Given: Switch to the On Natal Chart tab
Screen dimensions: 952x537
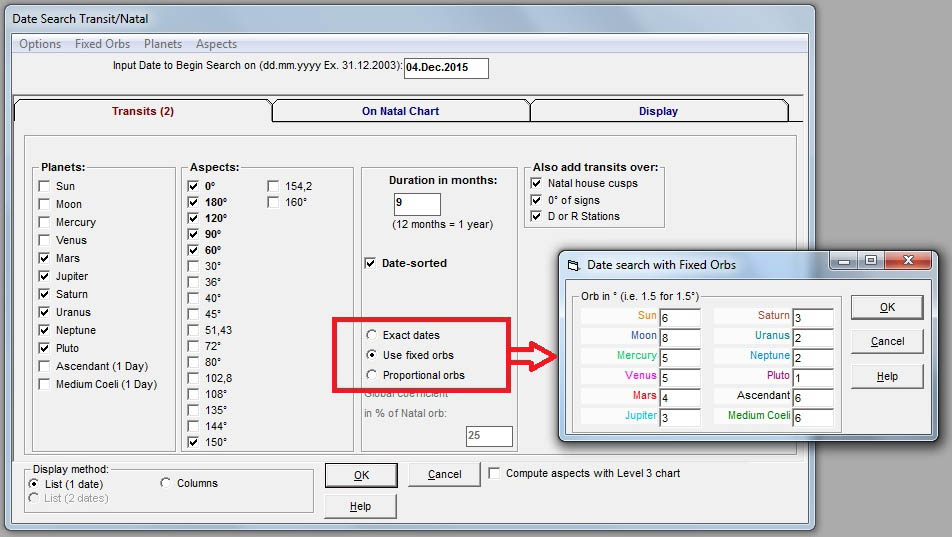Looking at the screenshot, I should coord(400,111).
